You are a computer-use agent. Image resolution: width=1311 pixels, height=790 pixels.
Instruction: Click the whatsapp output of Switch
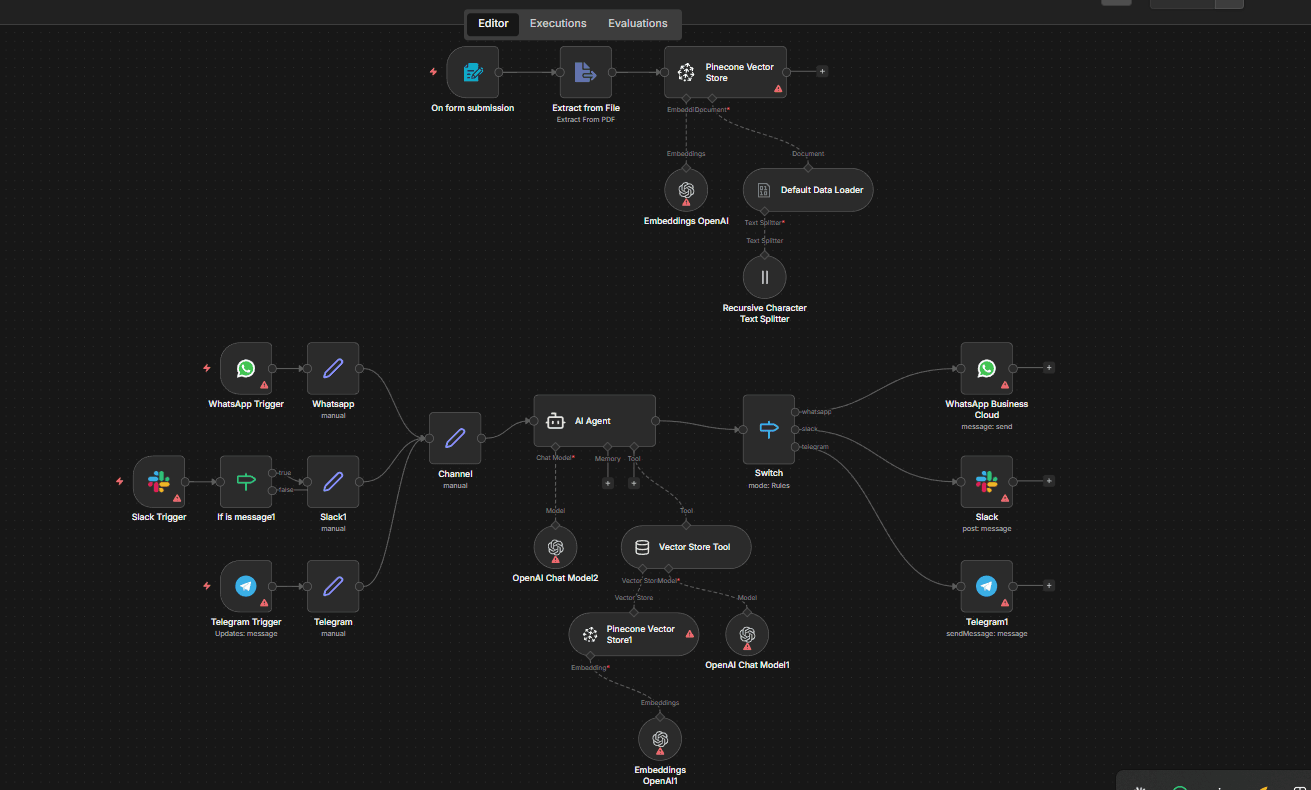pos(796,411)
